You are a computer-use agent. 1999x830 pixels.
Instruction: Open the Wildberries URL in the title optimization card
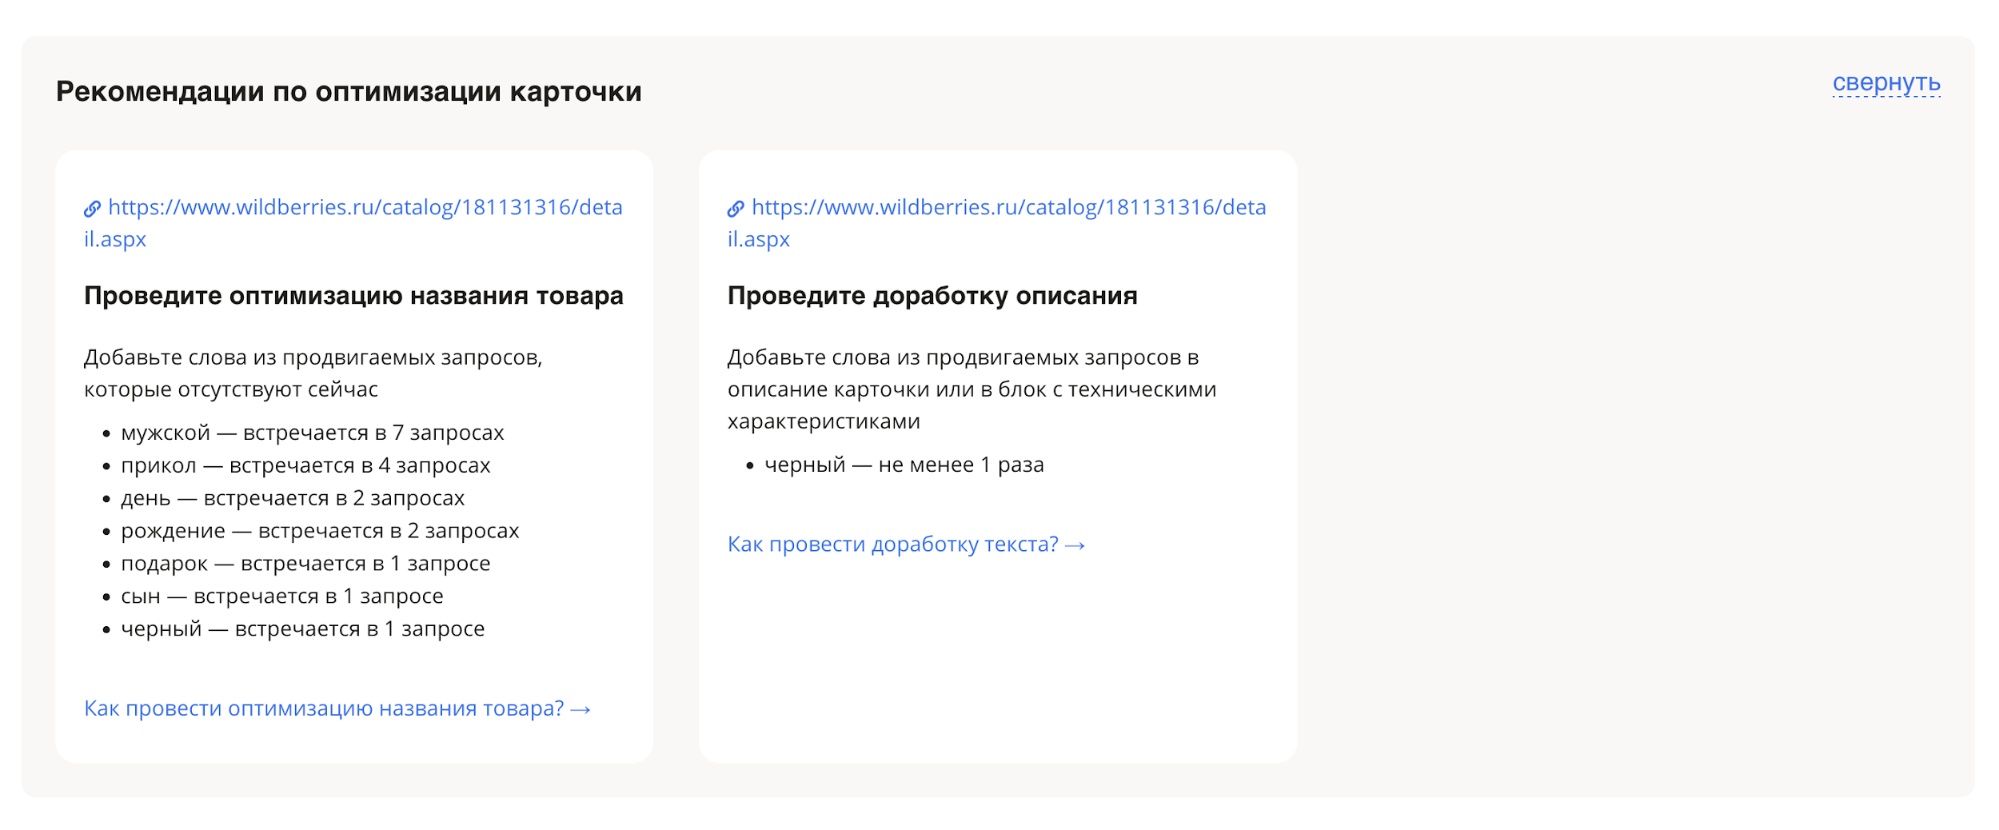coord(364,208)
